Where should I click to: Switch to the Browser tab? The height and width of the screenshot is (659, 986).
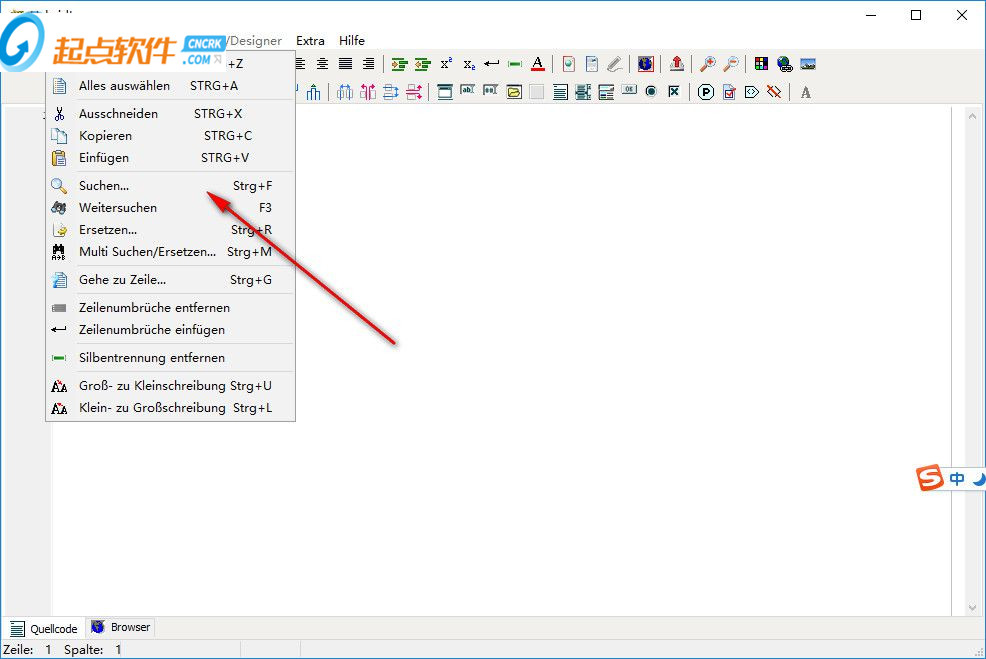121,627
